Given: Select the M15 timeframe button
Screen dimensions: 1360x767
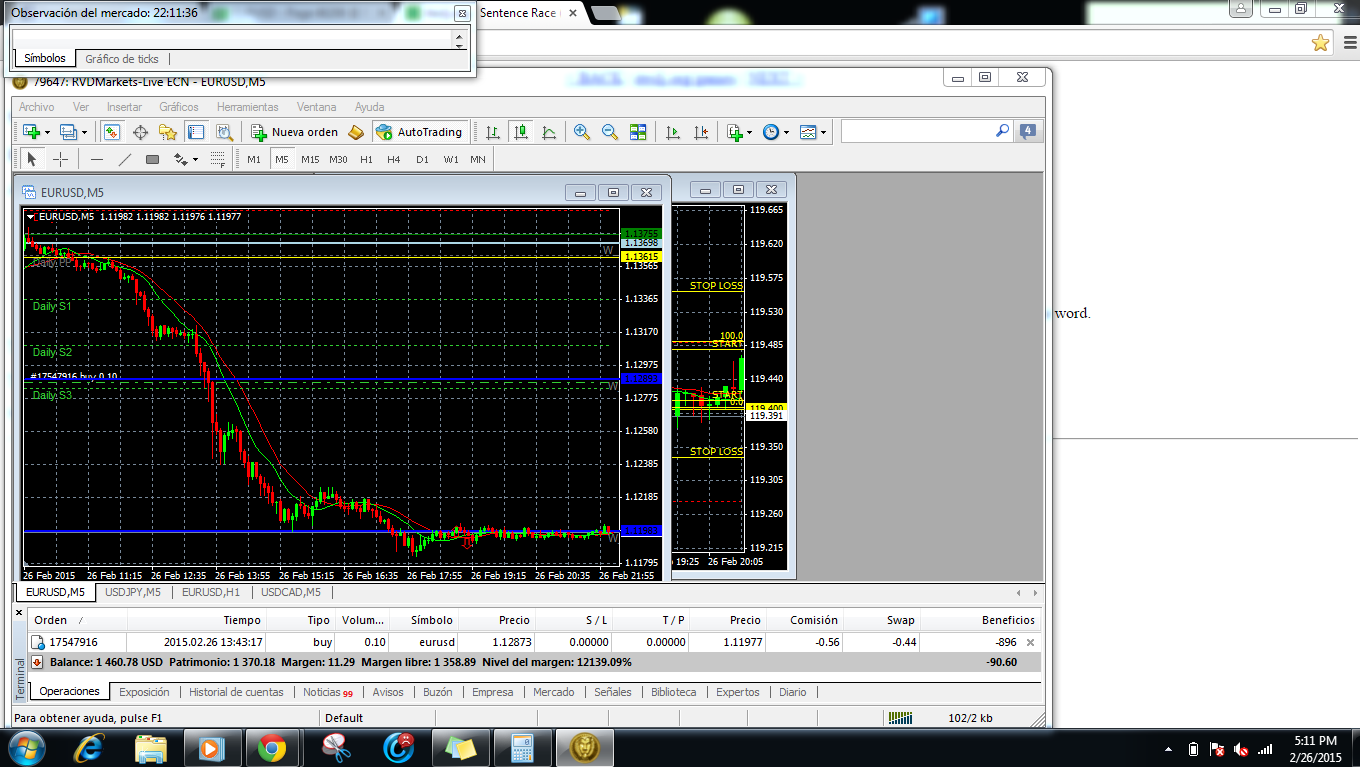Looking at the screenshot, I should (x=310, y=159).
